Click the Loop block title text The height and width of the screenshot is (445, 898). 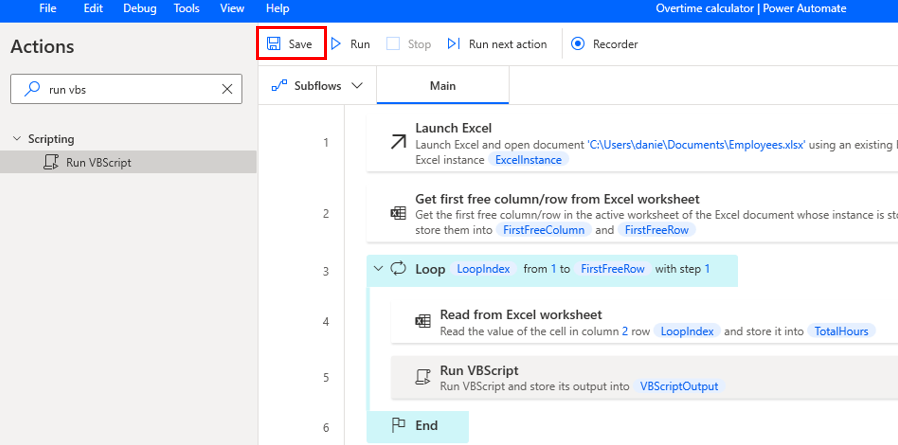(x=430, y=269)
